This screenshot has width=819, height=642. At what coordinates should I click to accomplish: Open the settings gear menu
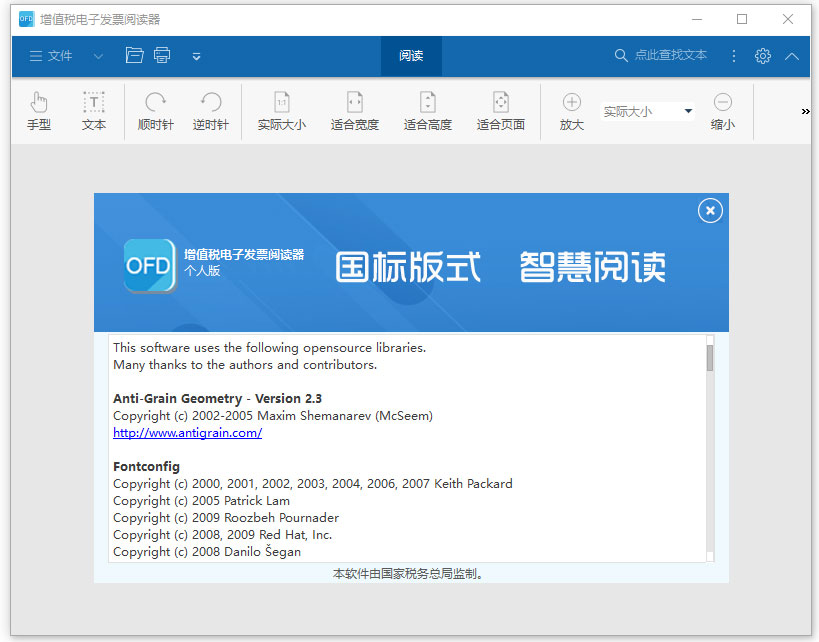(x=763, y=55)
